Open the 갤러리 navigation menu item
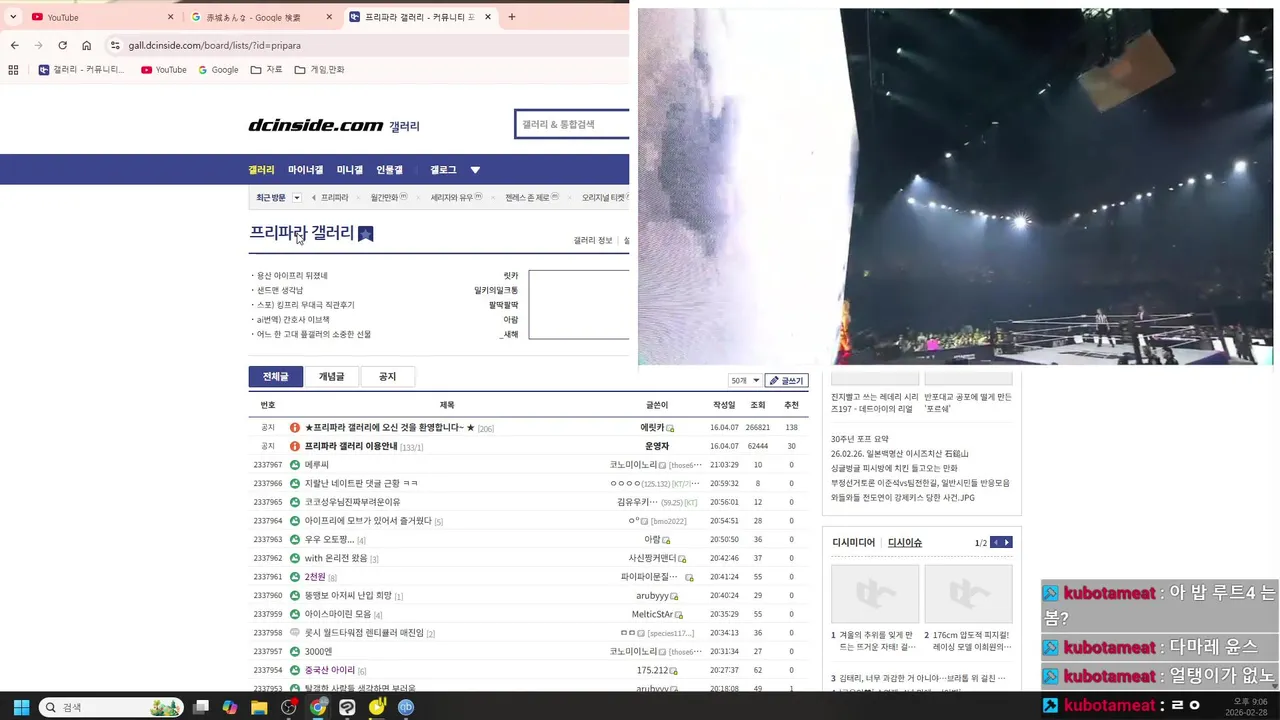The width and height of the screenshot is (1280, 720). tap(261, 170)
